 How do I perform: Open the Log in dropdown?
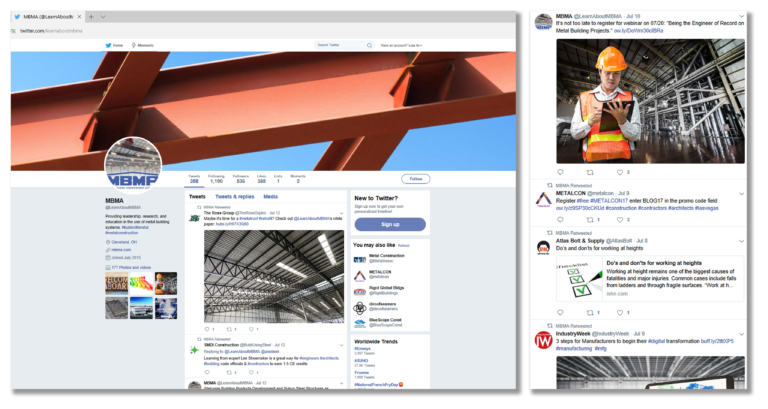pyautogui.click(x=401, y=45)
